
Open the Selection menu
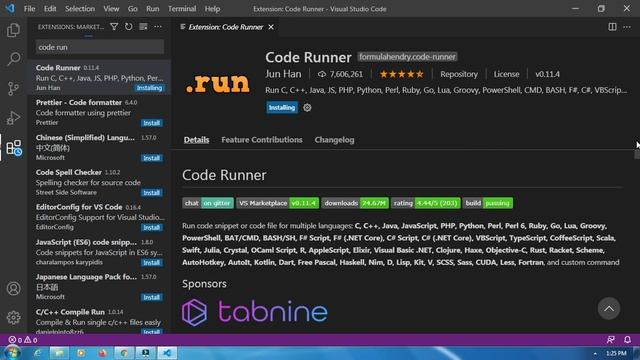point(80,9)
